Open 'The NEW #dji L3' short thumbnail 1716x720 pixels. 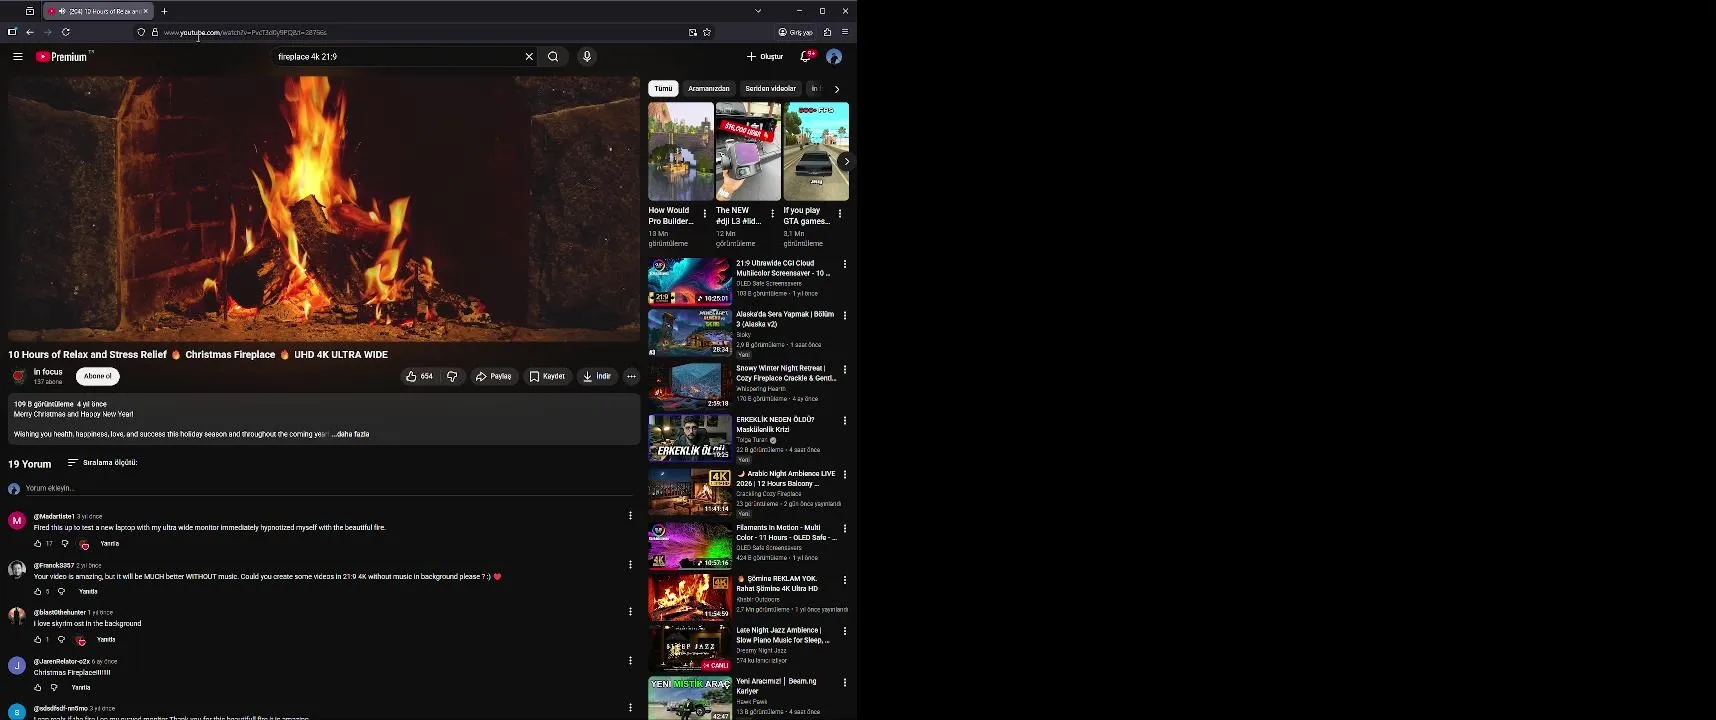tap(748, 151)
